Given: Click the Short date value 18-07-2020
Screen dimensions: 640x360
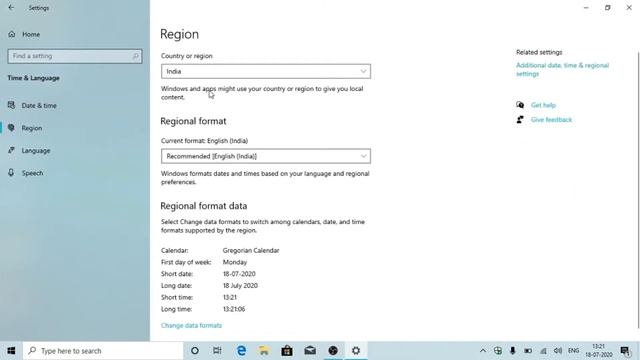Looking at the screenshot, I should [239, 274].
